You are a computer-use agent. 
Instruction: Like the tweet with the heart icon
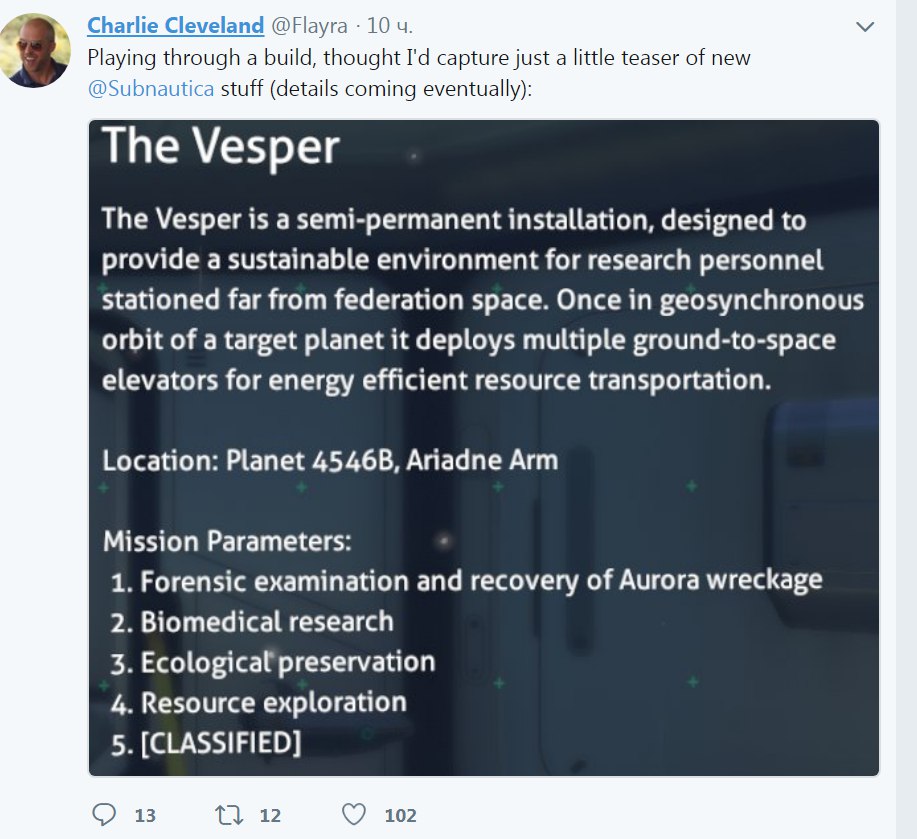click(354, 814)
